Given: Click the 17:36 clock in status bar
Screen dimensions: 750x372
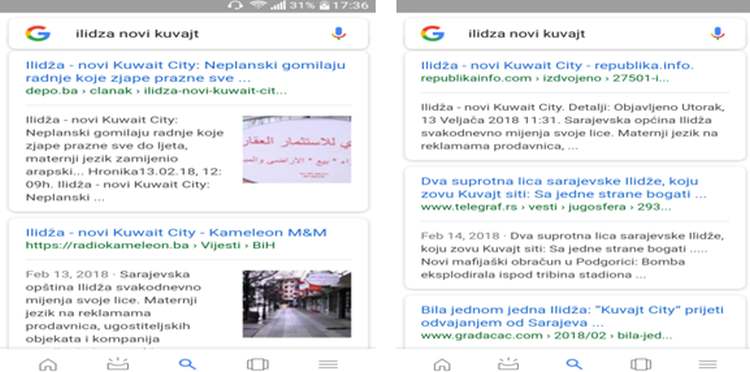Looking at the screenshot, I should pyautogui.click(x=351, y=6).
